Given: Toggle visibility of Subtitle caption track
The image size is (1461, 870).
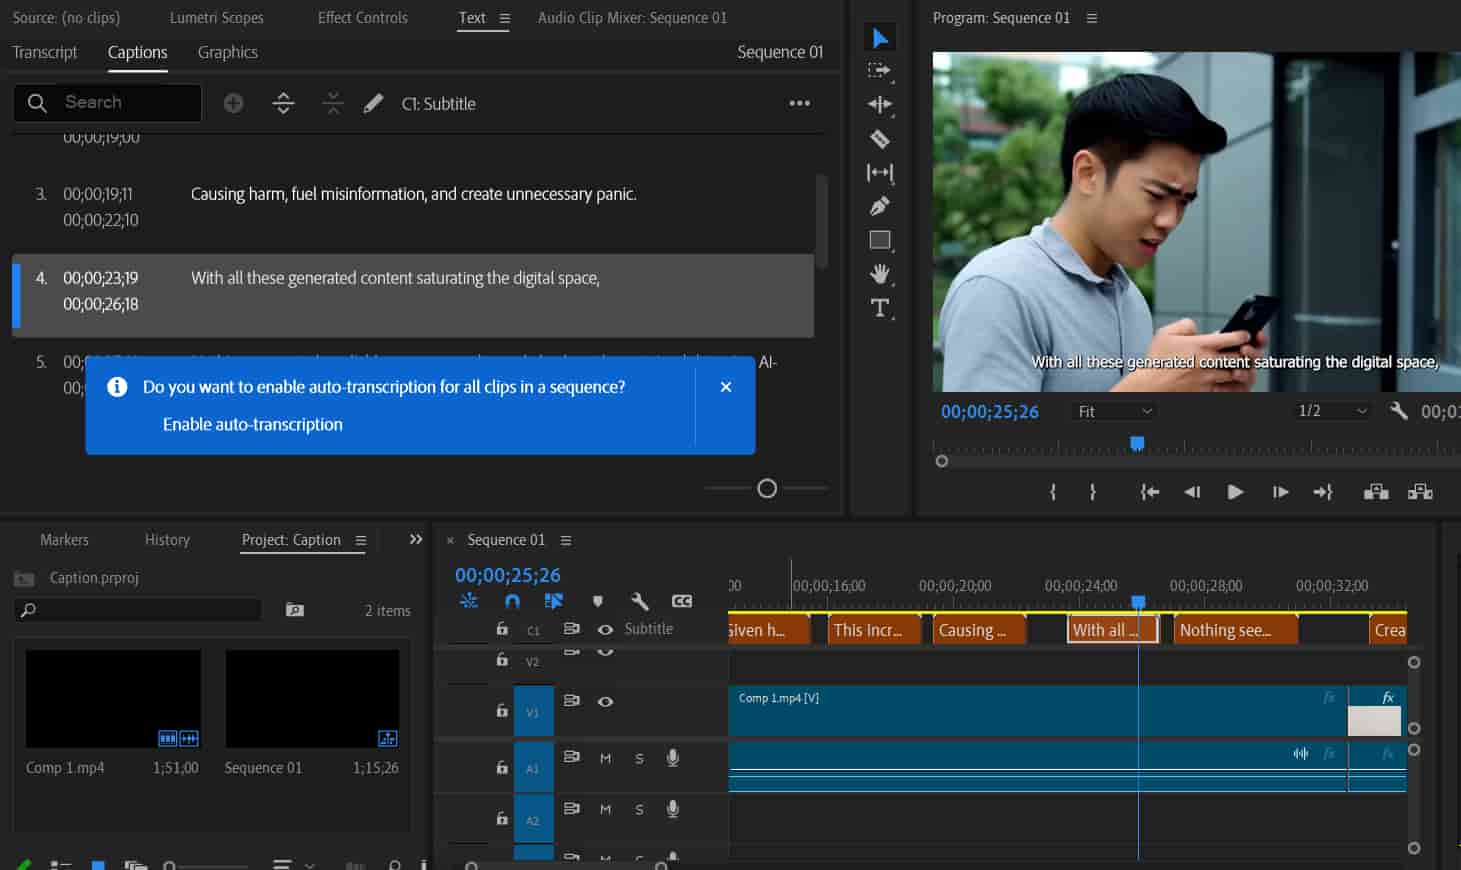Looking at the screenshot, I should click(x=605, y=629).
